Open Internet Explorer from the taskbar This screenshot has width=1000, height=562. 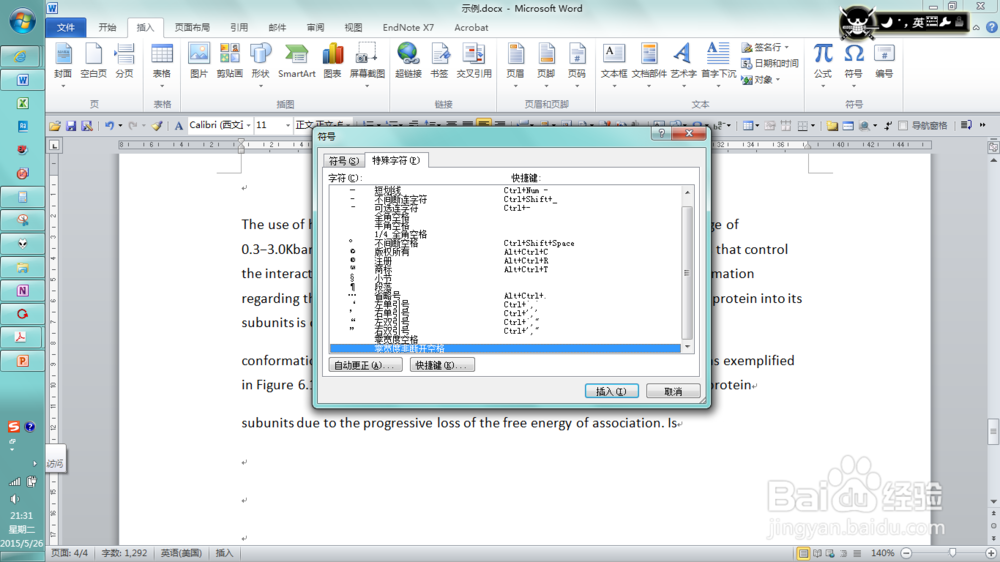pos(22,56)
